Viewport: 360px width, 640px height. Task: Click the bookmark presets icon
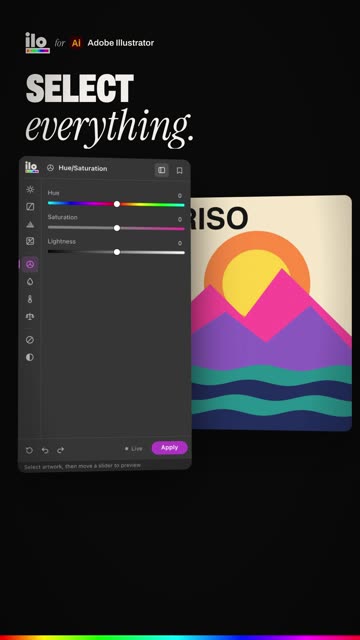179,170
